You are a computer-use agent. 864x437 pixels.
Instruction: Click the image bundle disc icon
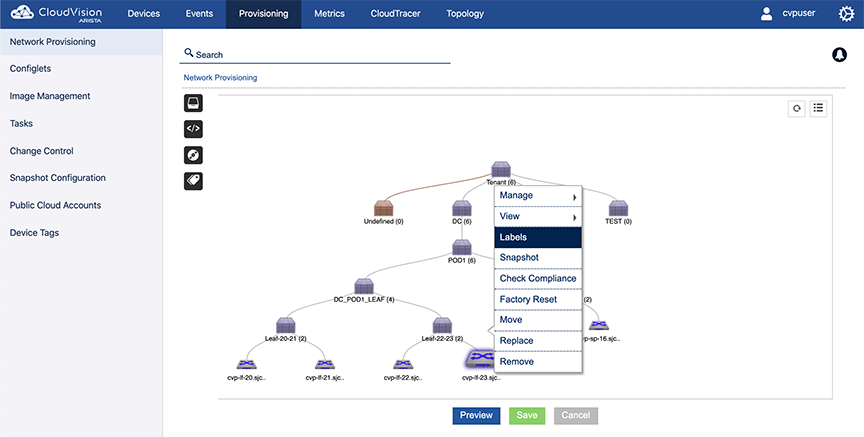pyautogui.click(x=193, y=155)
